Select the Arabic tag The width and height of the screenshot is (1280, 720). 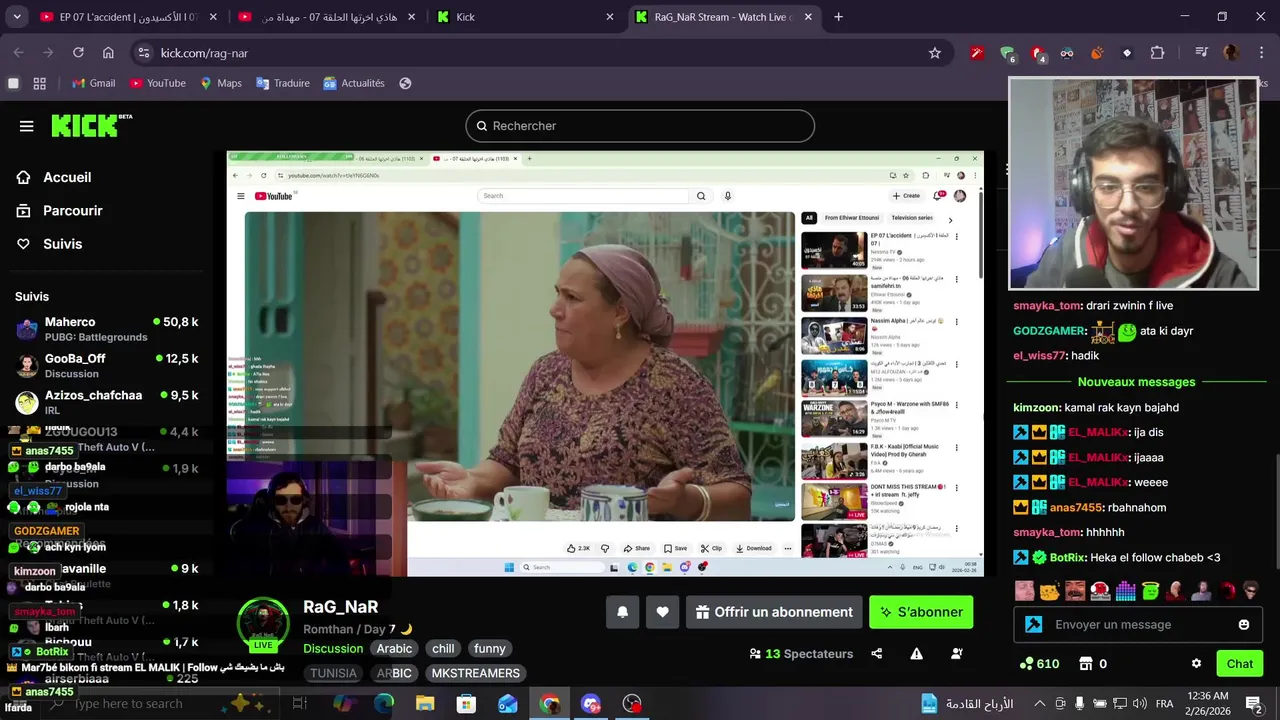[394, 648]
